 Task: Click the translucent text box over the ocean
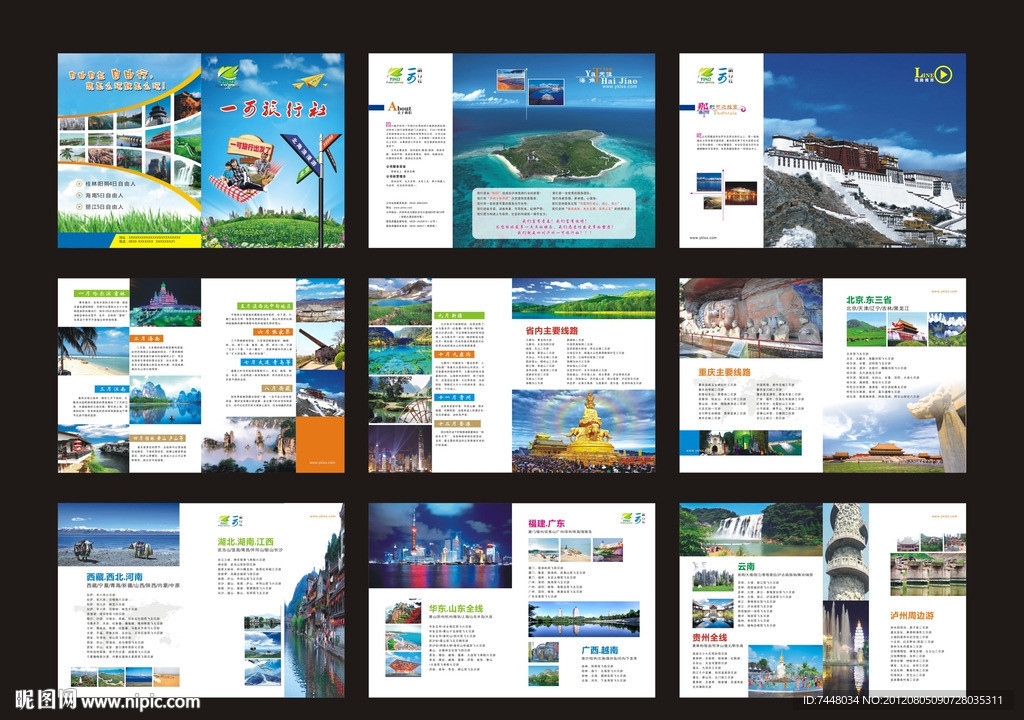554,213
